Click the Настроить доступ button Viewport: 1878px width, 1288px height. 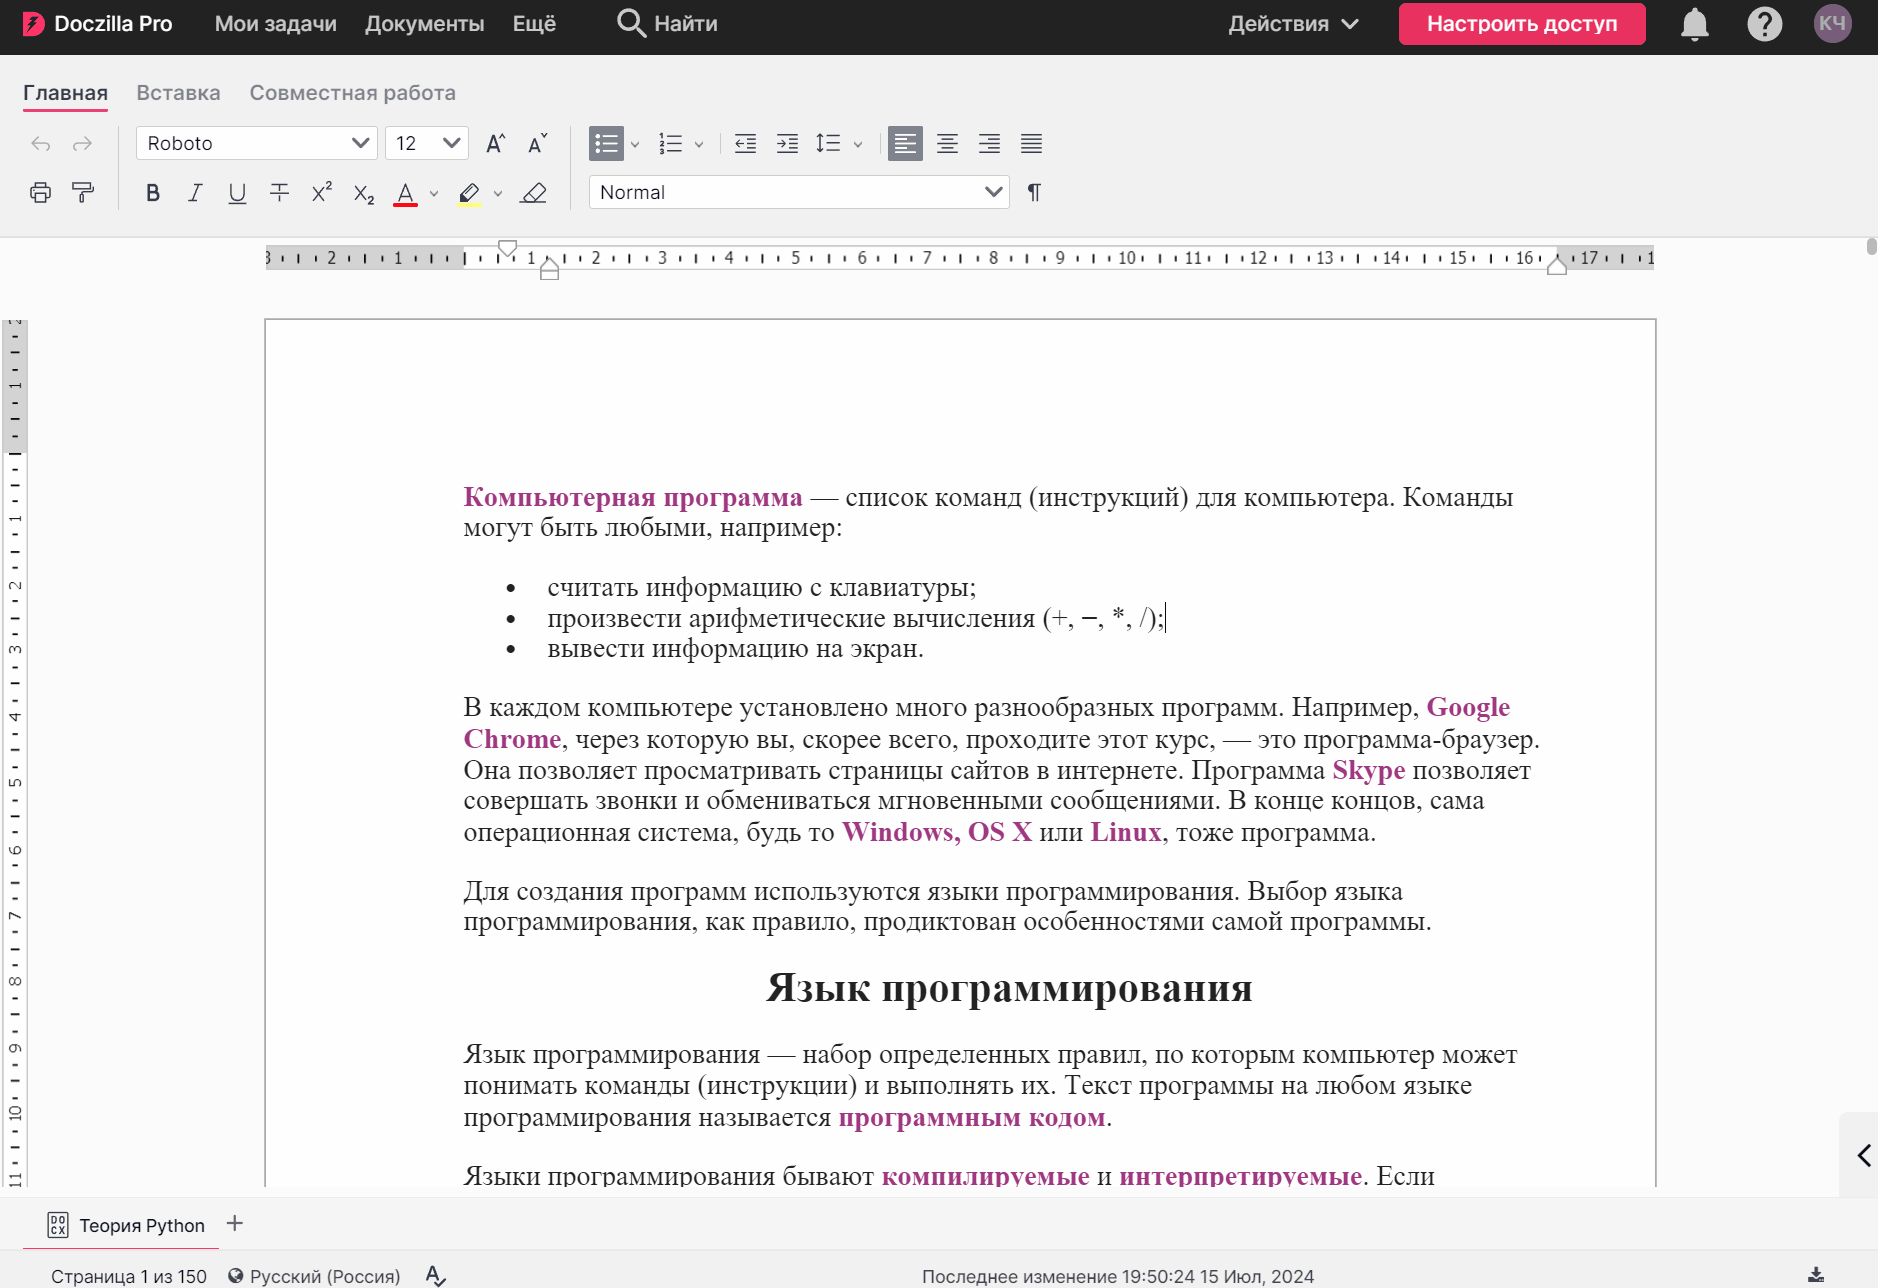[1521, 24]
